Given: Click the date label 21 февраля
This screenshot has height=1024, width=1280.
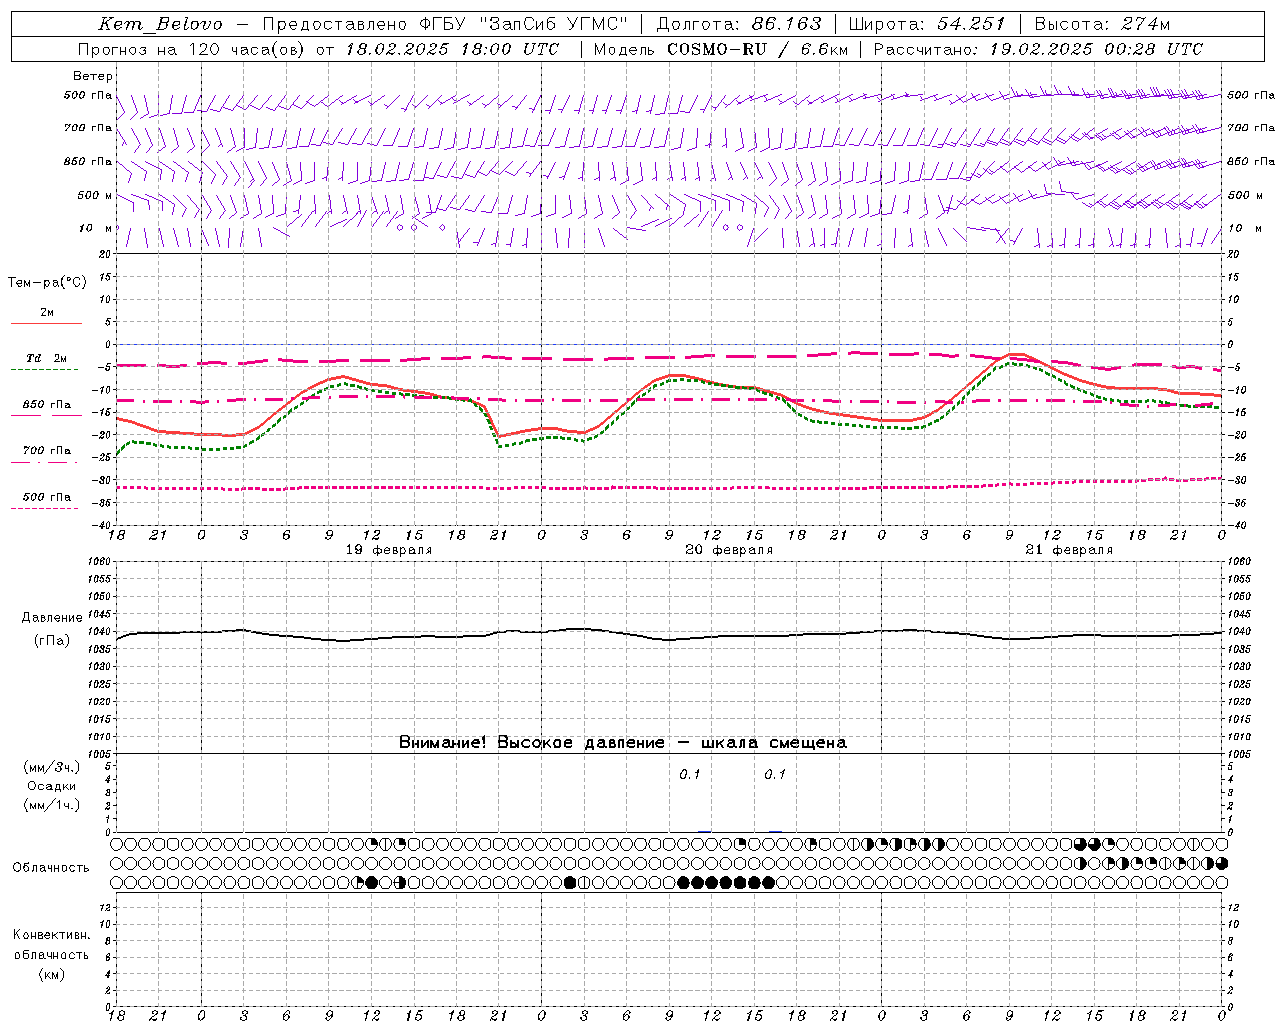Looking at the screenshot, I should click(1069, 550).
